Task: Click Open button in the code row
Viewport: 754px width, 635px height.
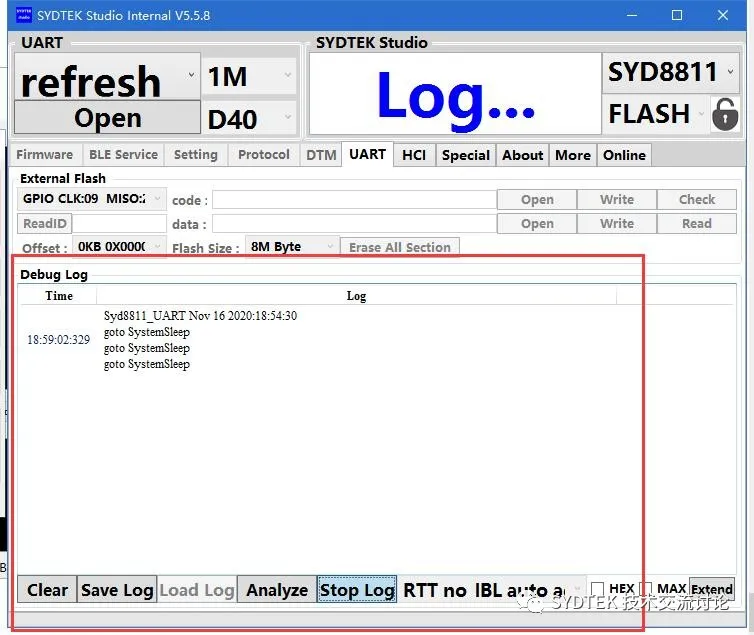Action: pos(537,199)
